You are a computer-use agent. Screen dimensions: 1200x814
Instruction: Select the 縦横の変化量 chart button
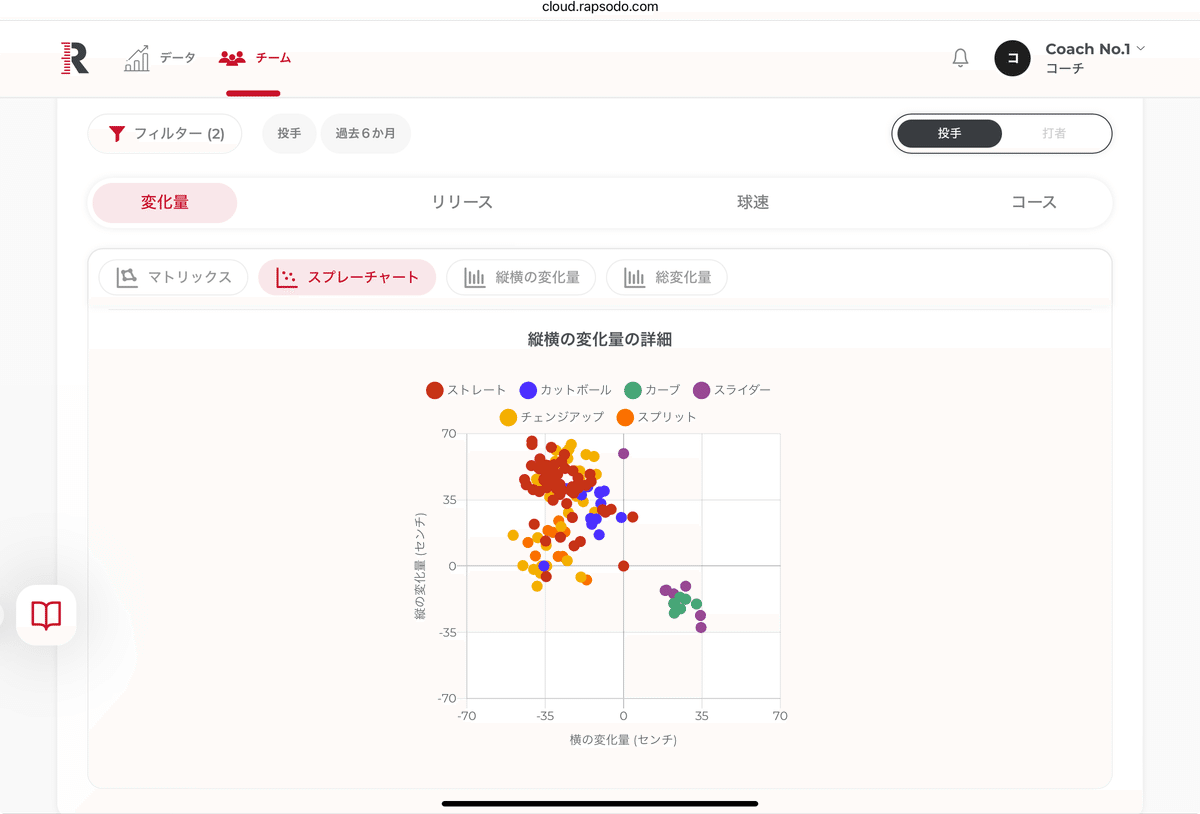point(521,277)
